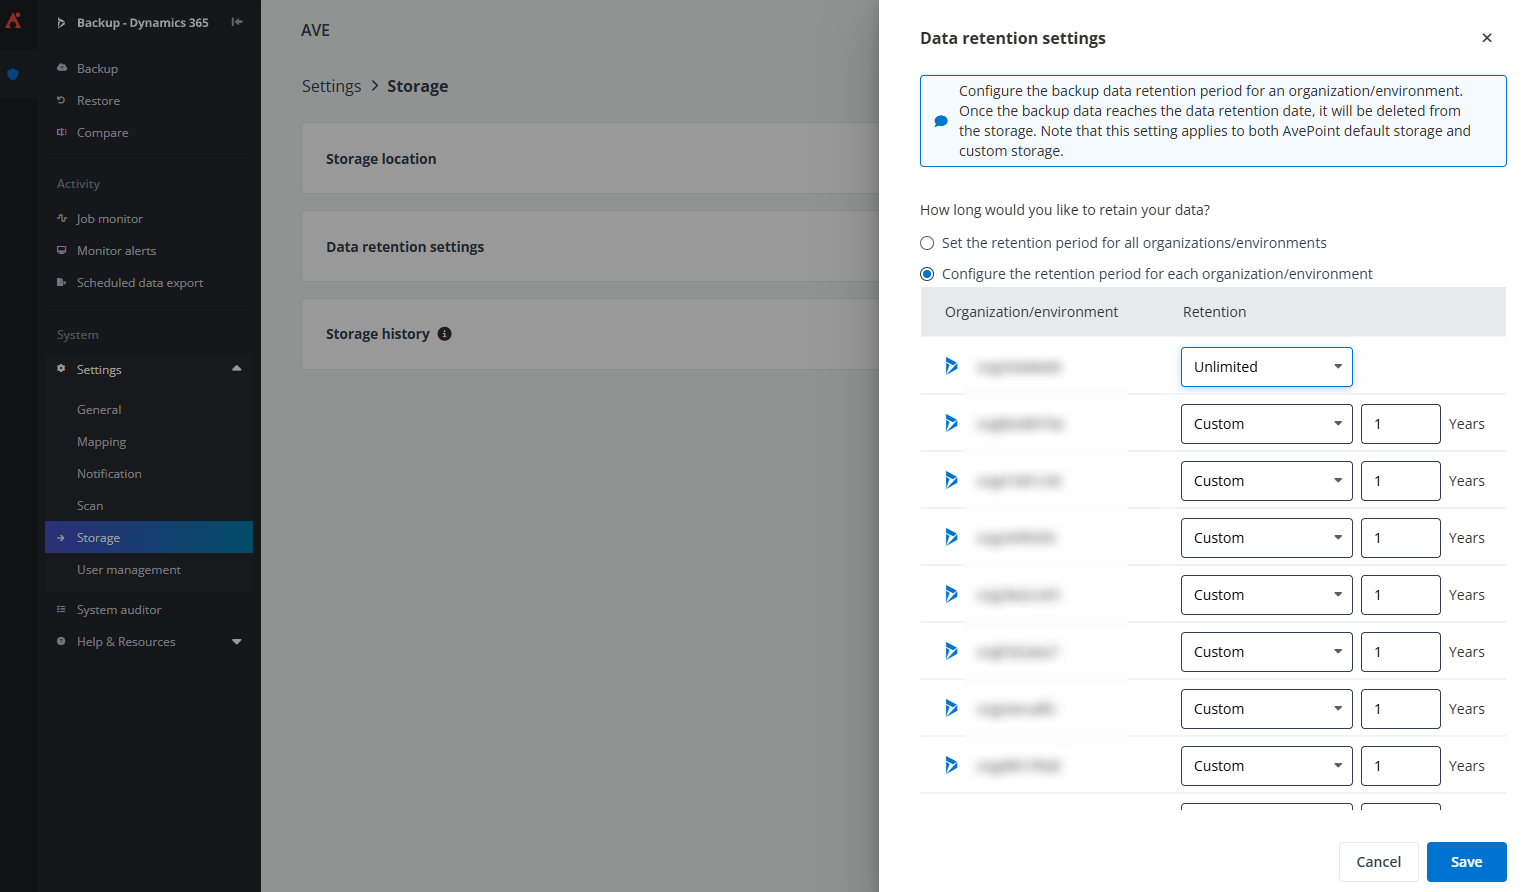Expand the Help & Resources section
Viewport: 1526px width, 892px height.
236,641
